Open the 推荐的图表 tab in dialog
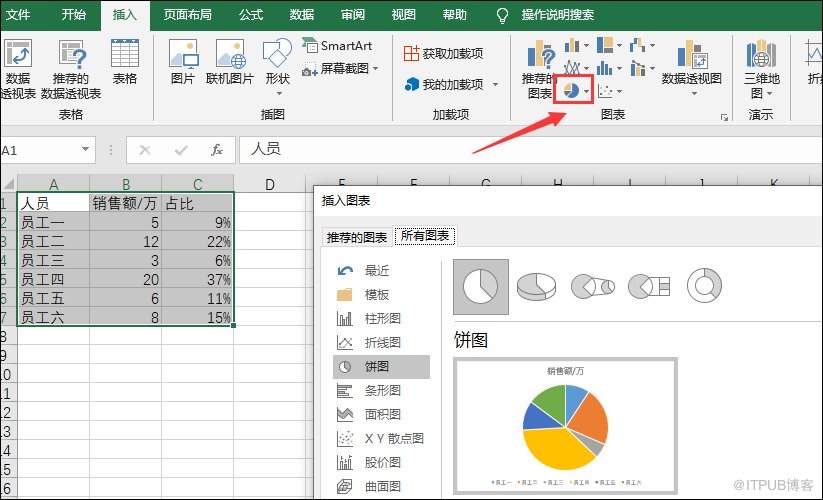 click(x=357, y=237)
